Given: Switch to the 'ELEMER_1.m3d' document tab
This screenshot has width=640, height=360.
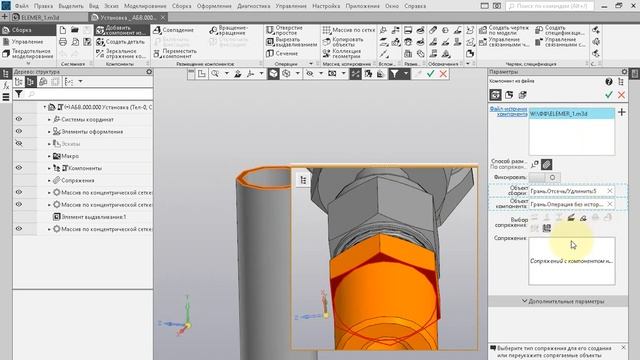Looking at the screenshot, I should (x=40, y=18).
